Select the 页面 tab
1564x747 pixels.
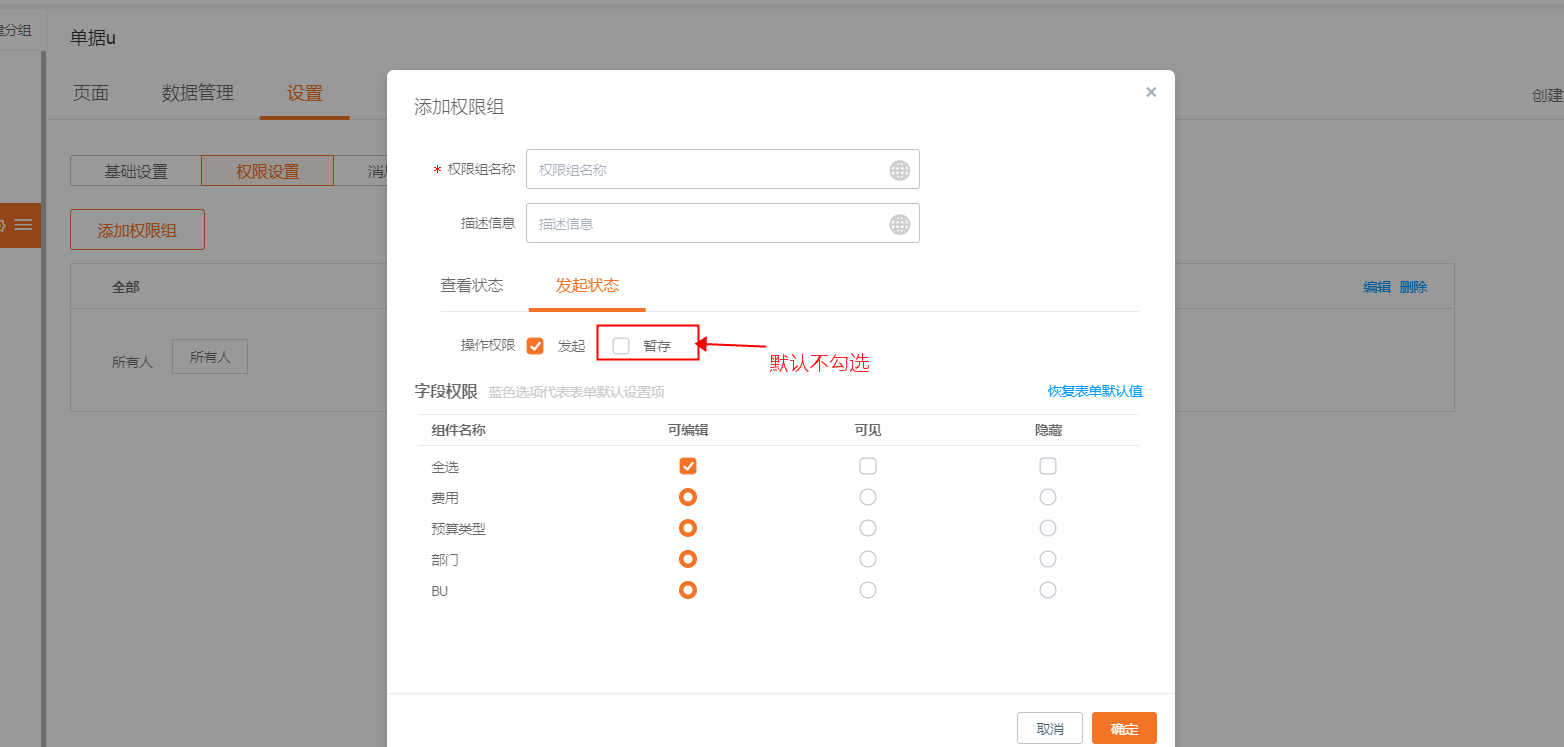click(x=90, y=92)
